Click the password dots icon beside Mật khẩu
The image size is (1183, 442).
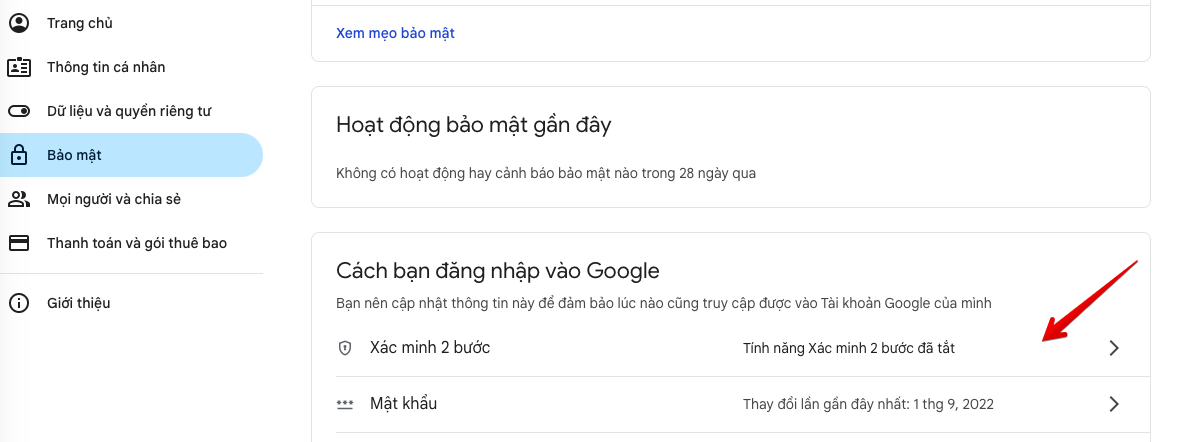tap(345, 404)
